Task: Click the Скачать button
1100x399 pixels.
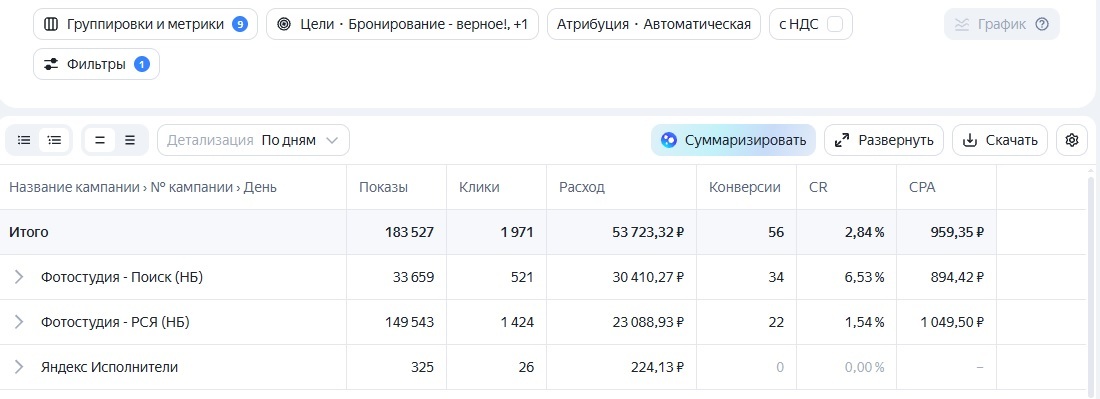Action: coord(1000,140)
